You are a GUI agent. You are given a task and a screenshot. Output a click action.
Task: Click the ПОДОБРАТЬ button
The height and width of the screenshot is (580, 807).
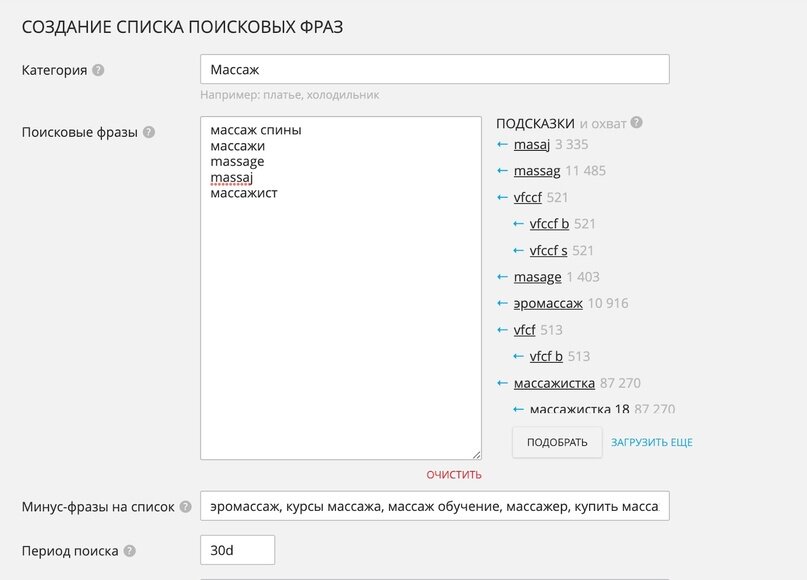(x=557, y=442)
